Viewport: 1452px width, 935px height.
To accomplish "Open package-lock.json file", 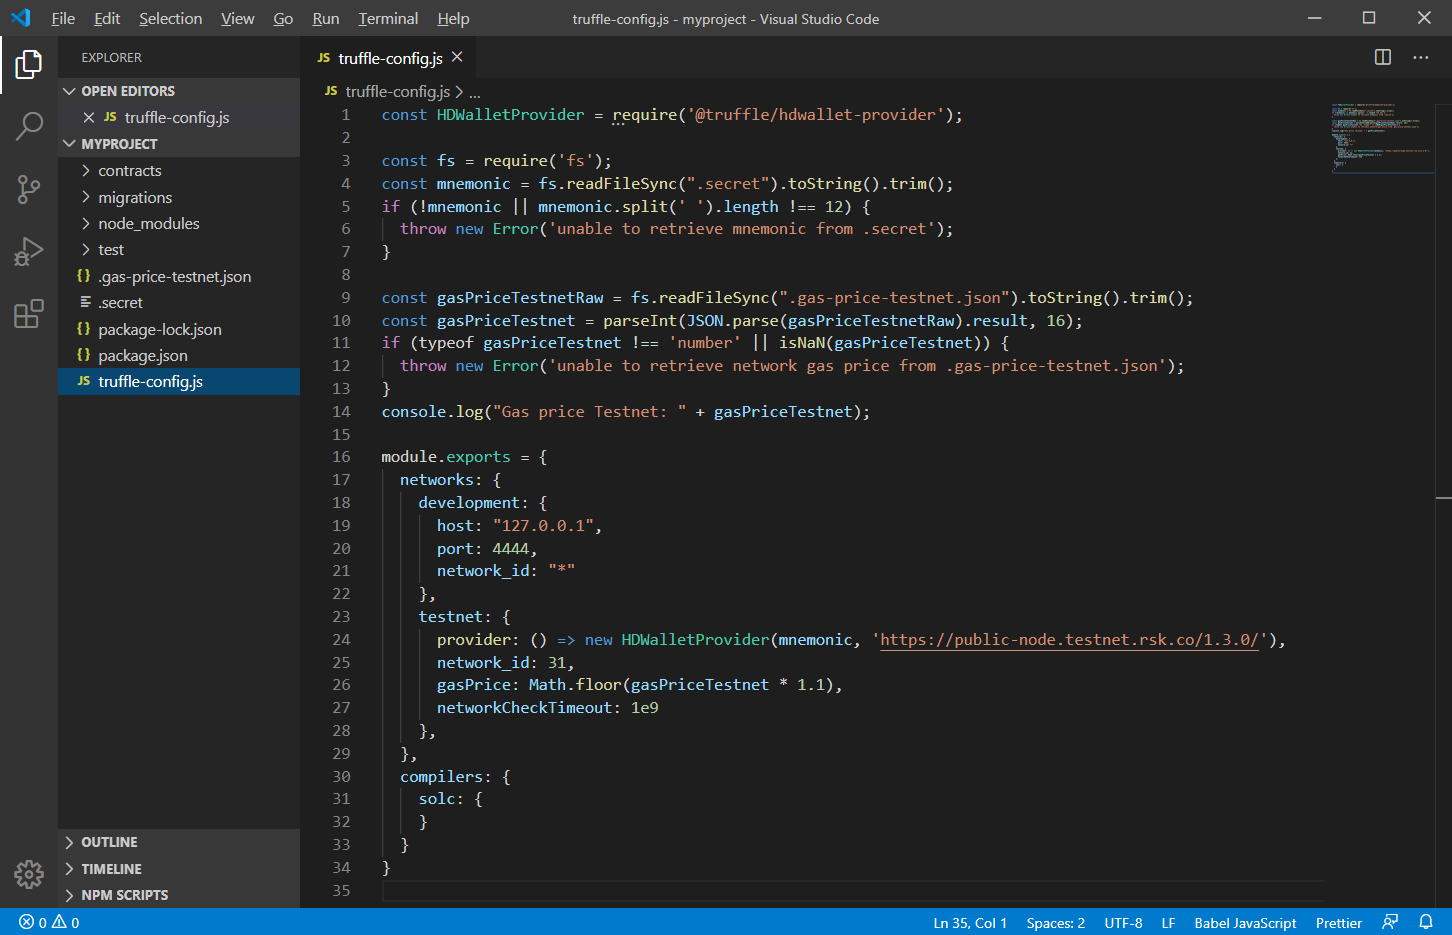I will (x=179, y=329).
